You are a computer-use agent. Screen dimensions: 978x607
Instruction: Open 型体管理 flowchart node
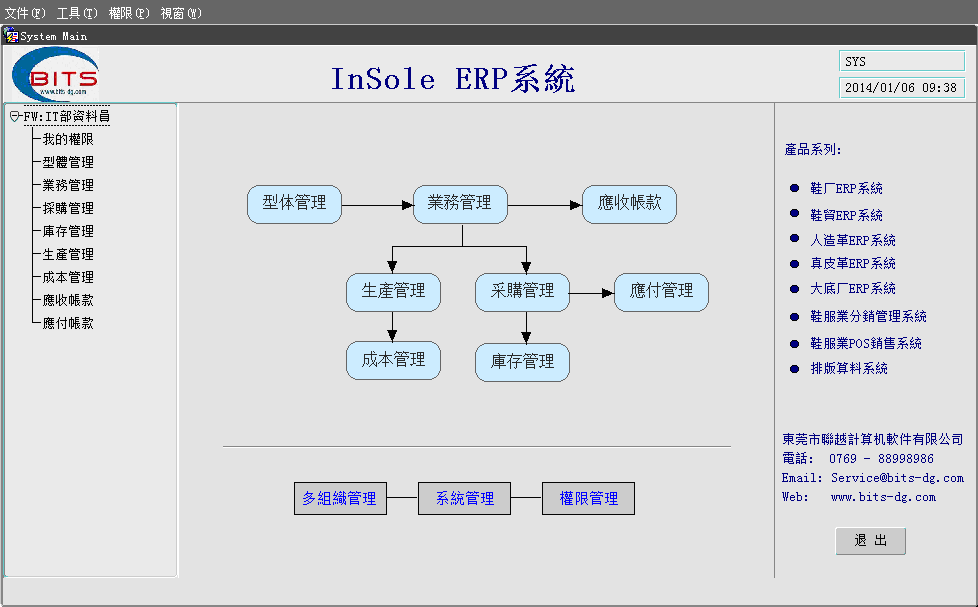(x=294, y=204)
